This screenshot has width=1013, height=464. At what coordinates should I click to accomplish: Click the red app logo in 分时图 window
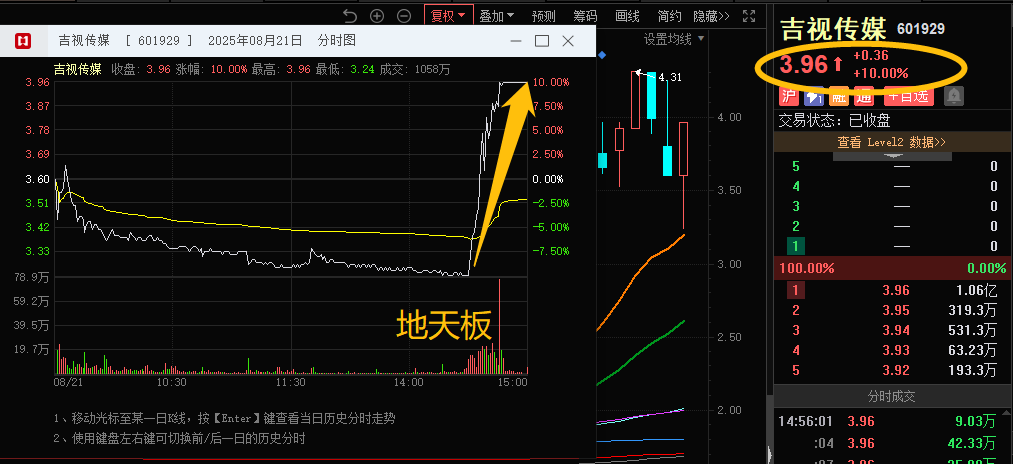pyautogui.click(x=24, y=41)
